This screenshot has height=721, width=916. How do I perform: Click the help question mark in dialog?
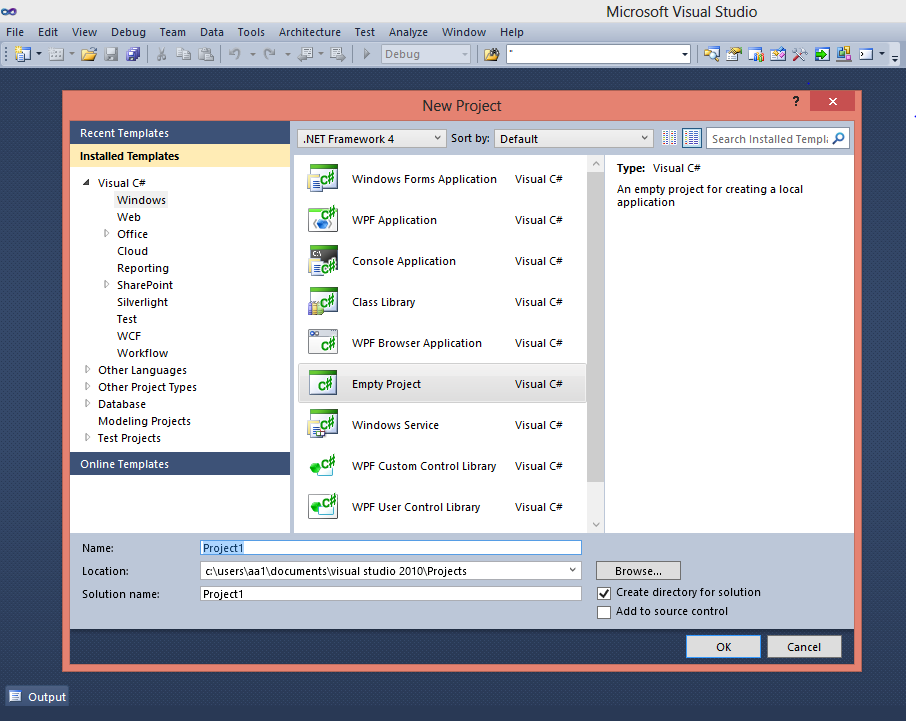(x=796, y=101)
